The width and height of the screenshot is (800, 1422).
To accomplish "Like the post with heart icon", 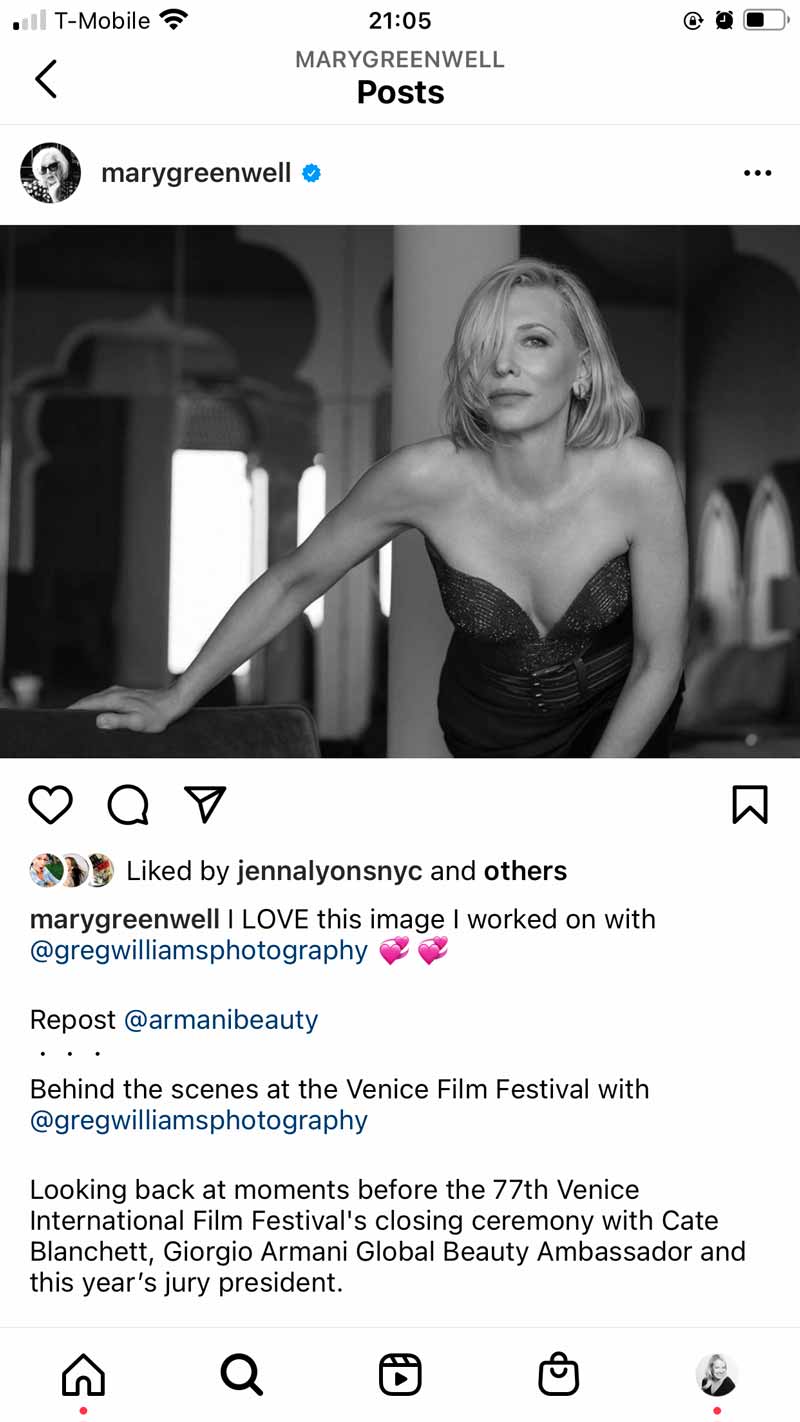I will (50, 804).
